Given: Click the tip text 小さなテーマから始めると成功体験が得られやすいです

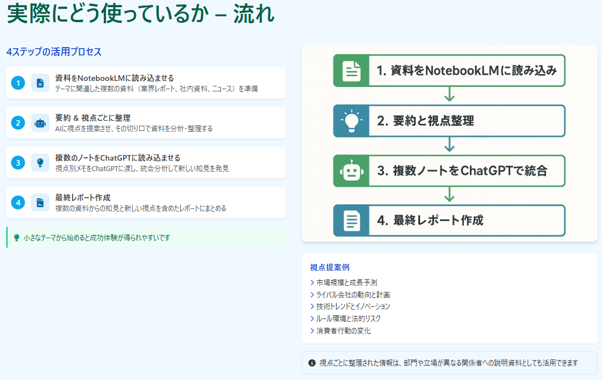Looking at the screenshot, I should point(97,238).
